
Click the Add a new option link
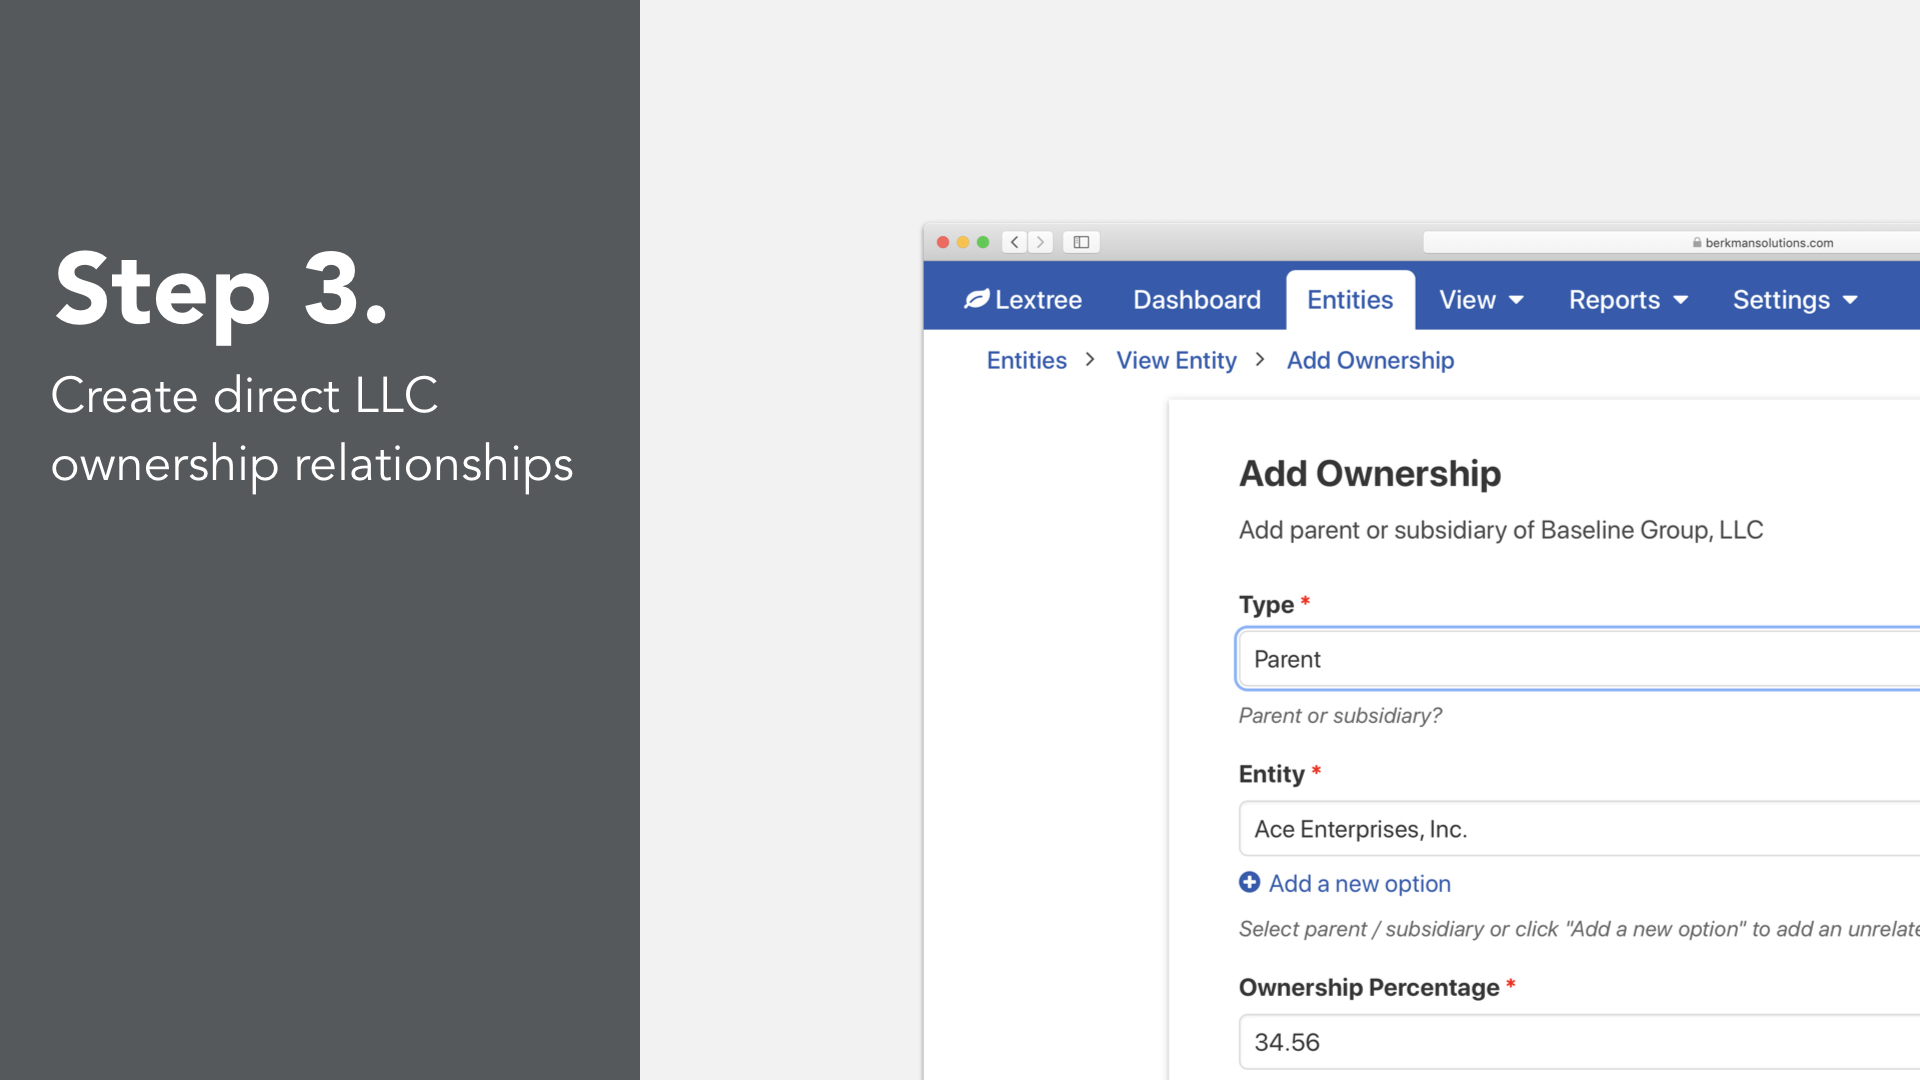(x=1359, y=883)
